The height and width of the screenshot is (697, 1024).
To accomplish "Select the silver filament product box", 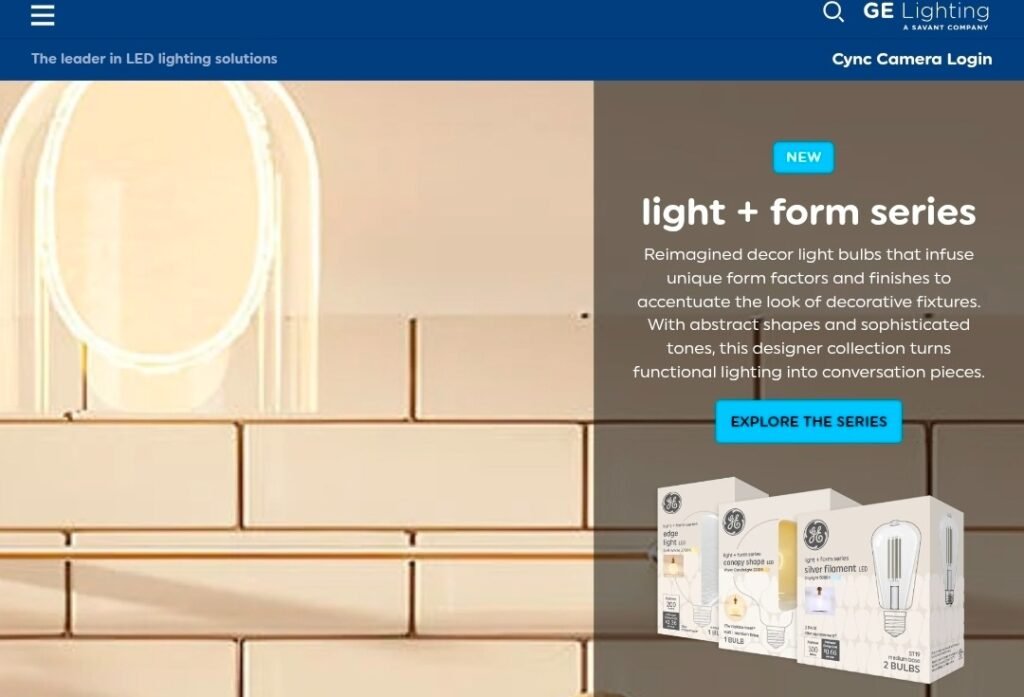I will click(x=878, y=589).
